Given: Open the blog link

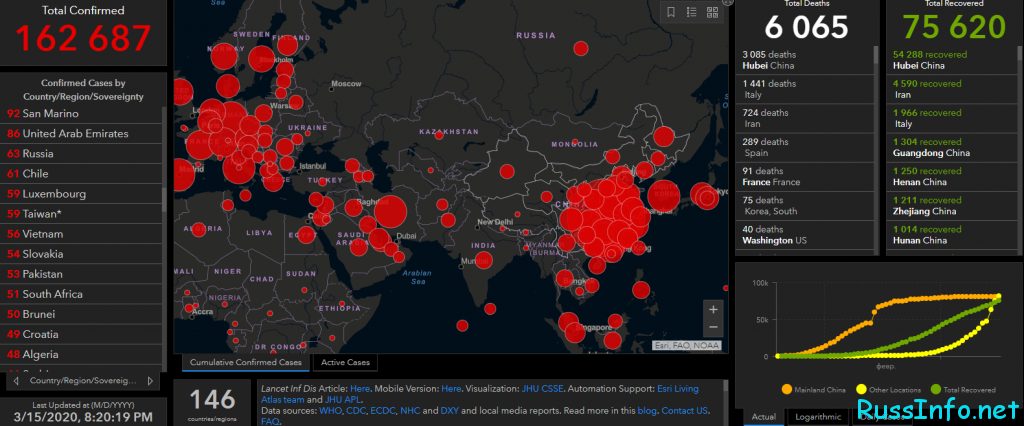Looking at the screenshot, I should [646, 411].
